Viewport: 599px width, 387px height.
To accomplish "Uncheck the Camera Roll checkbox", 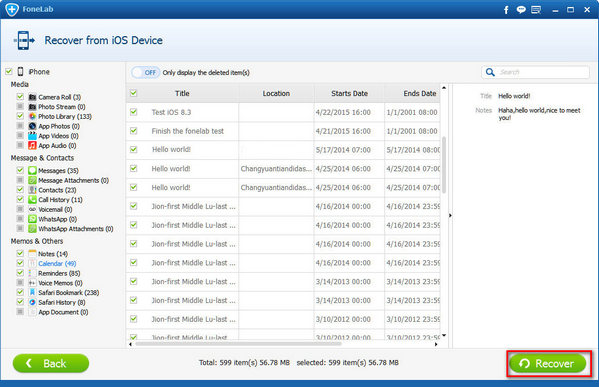I will [x=20, y=97].
